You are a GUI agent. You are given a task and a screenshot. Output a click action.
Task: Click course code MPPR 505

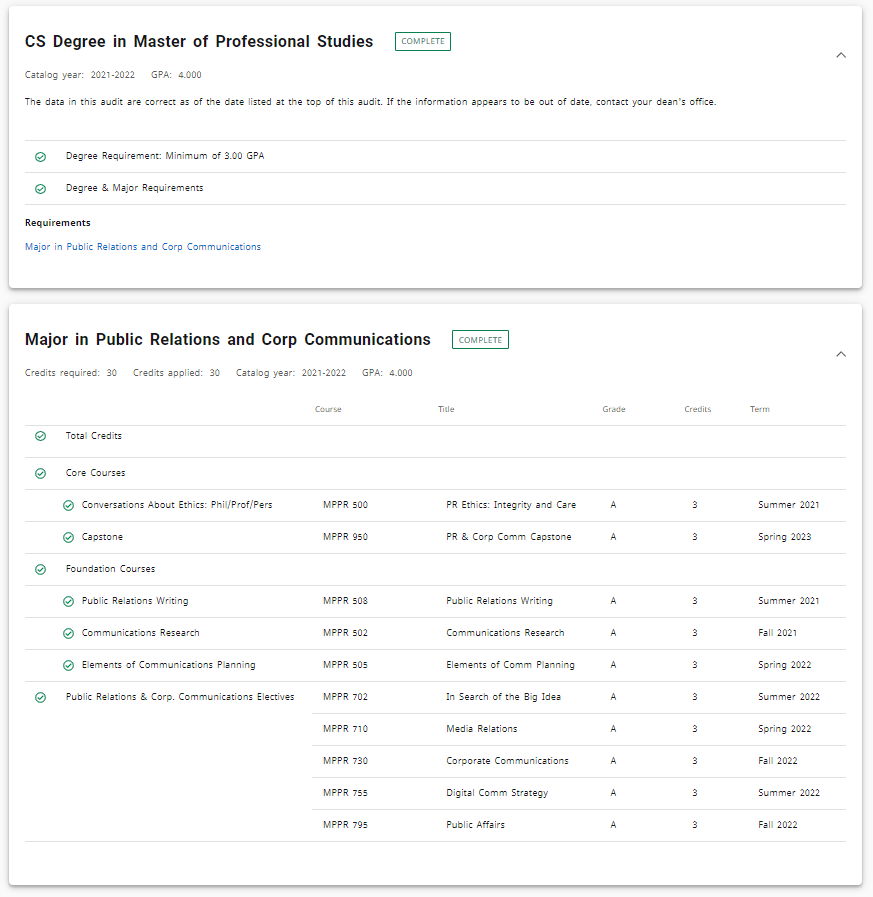[x=345, y=665]
